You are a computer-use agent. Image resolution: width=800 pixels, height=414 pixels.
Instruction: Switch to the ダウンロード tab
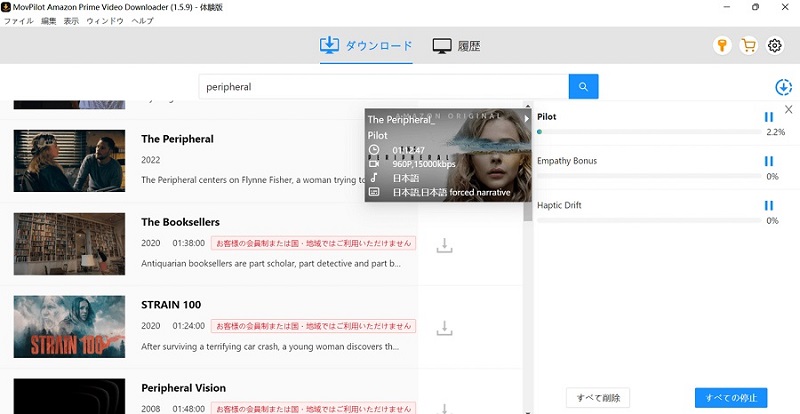coord(366,46)
